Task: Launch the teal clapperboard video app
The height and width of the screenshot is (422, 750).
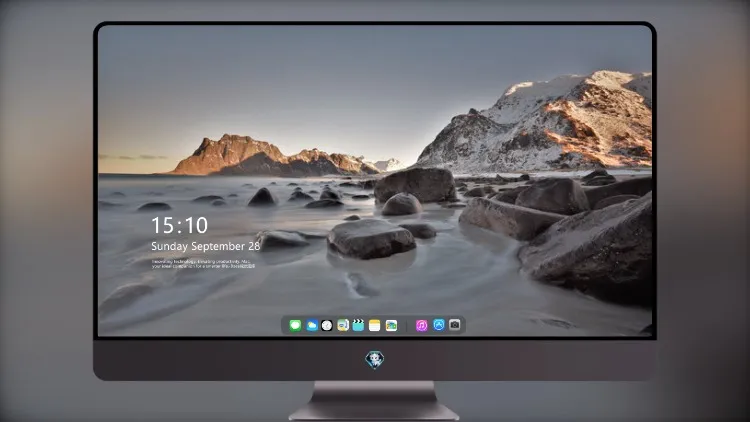Action: 358,325
